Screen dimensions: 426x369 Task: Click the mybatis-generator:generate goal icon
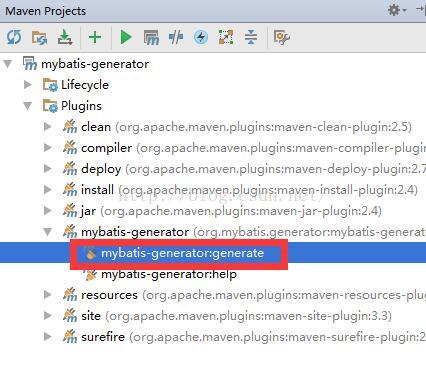(90, 253)
